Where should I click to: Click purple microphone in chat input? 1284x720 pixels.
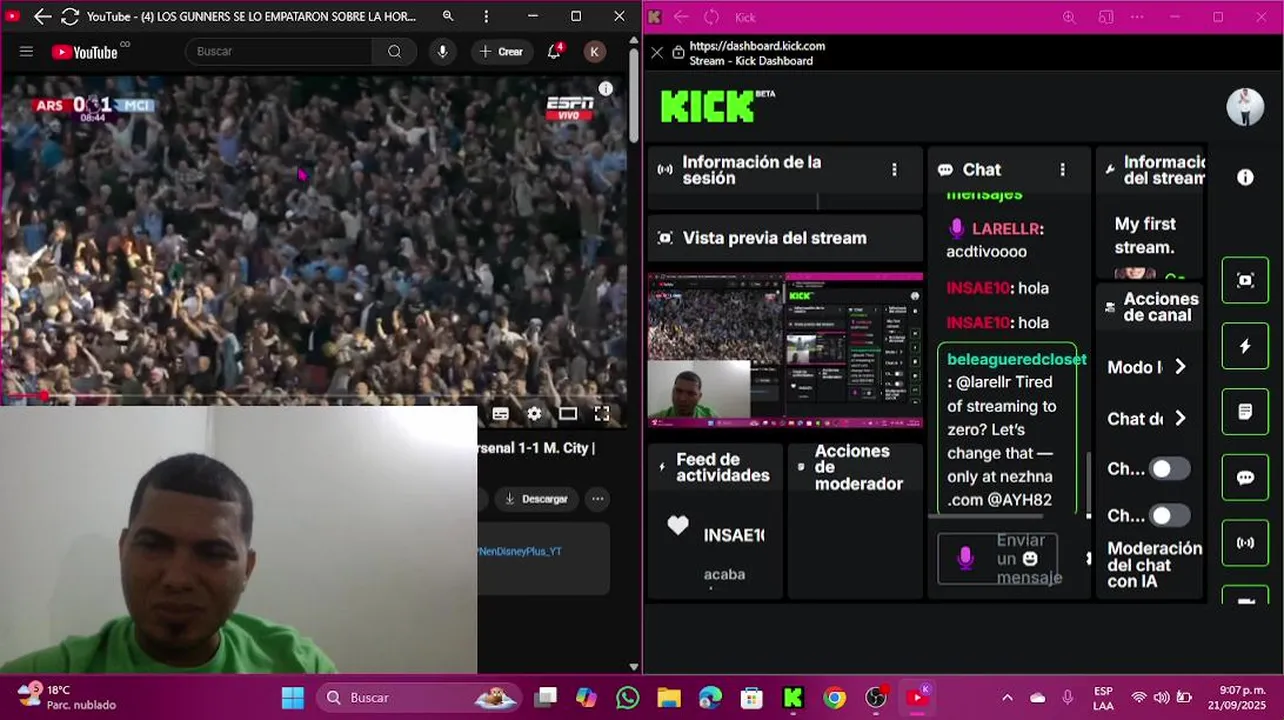pyautogui.click(x=965, y=558)
